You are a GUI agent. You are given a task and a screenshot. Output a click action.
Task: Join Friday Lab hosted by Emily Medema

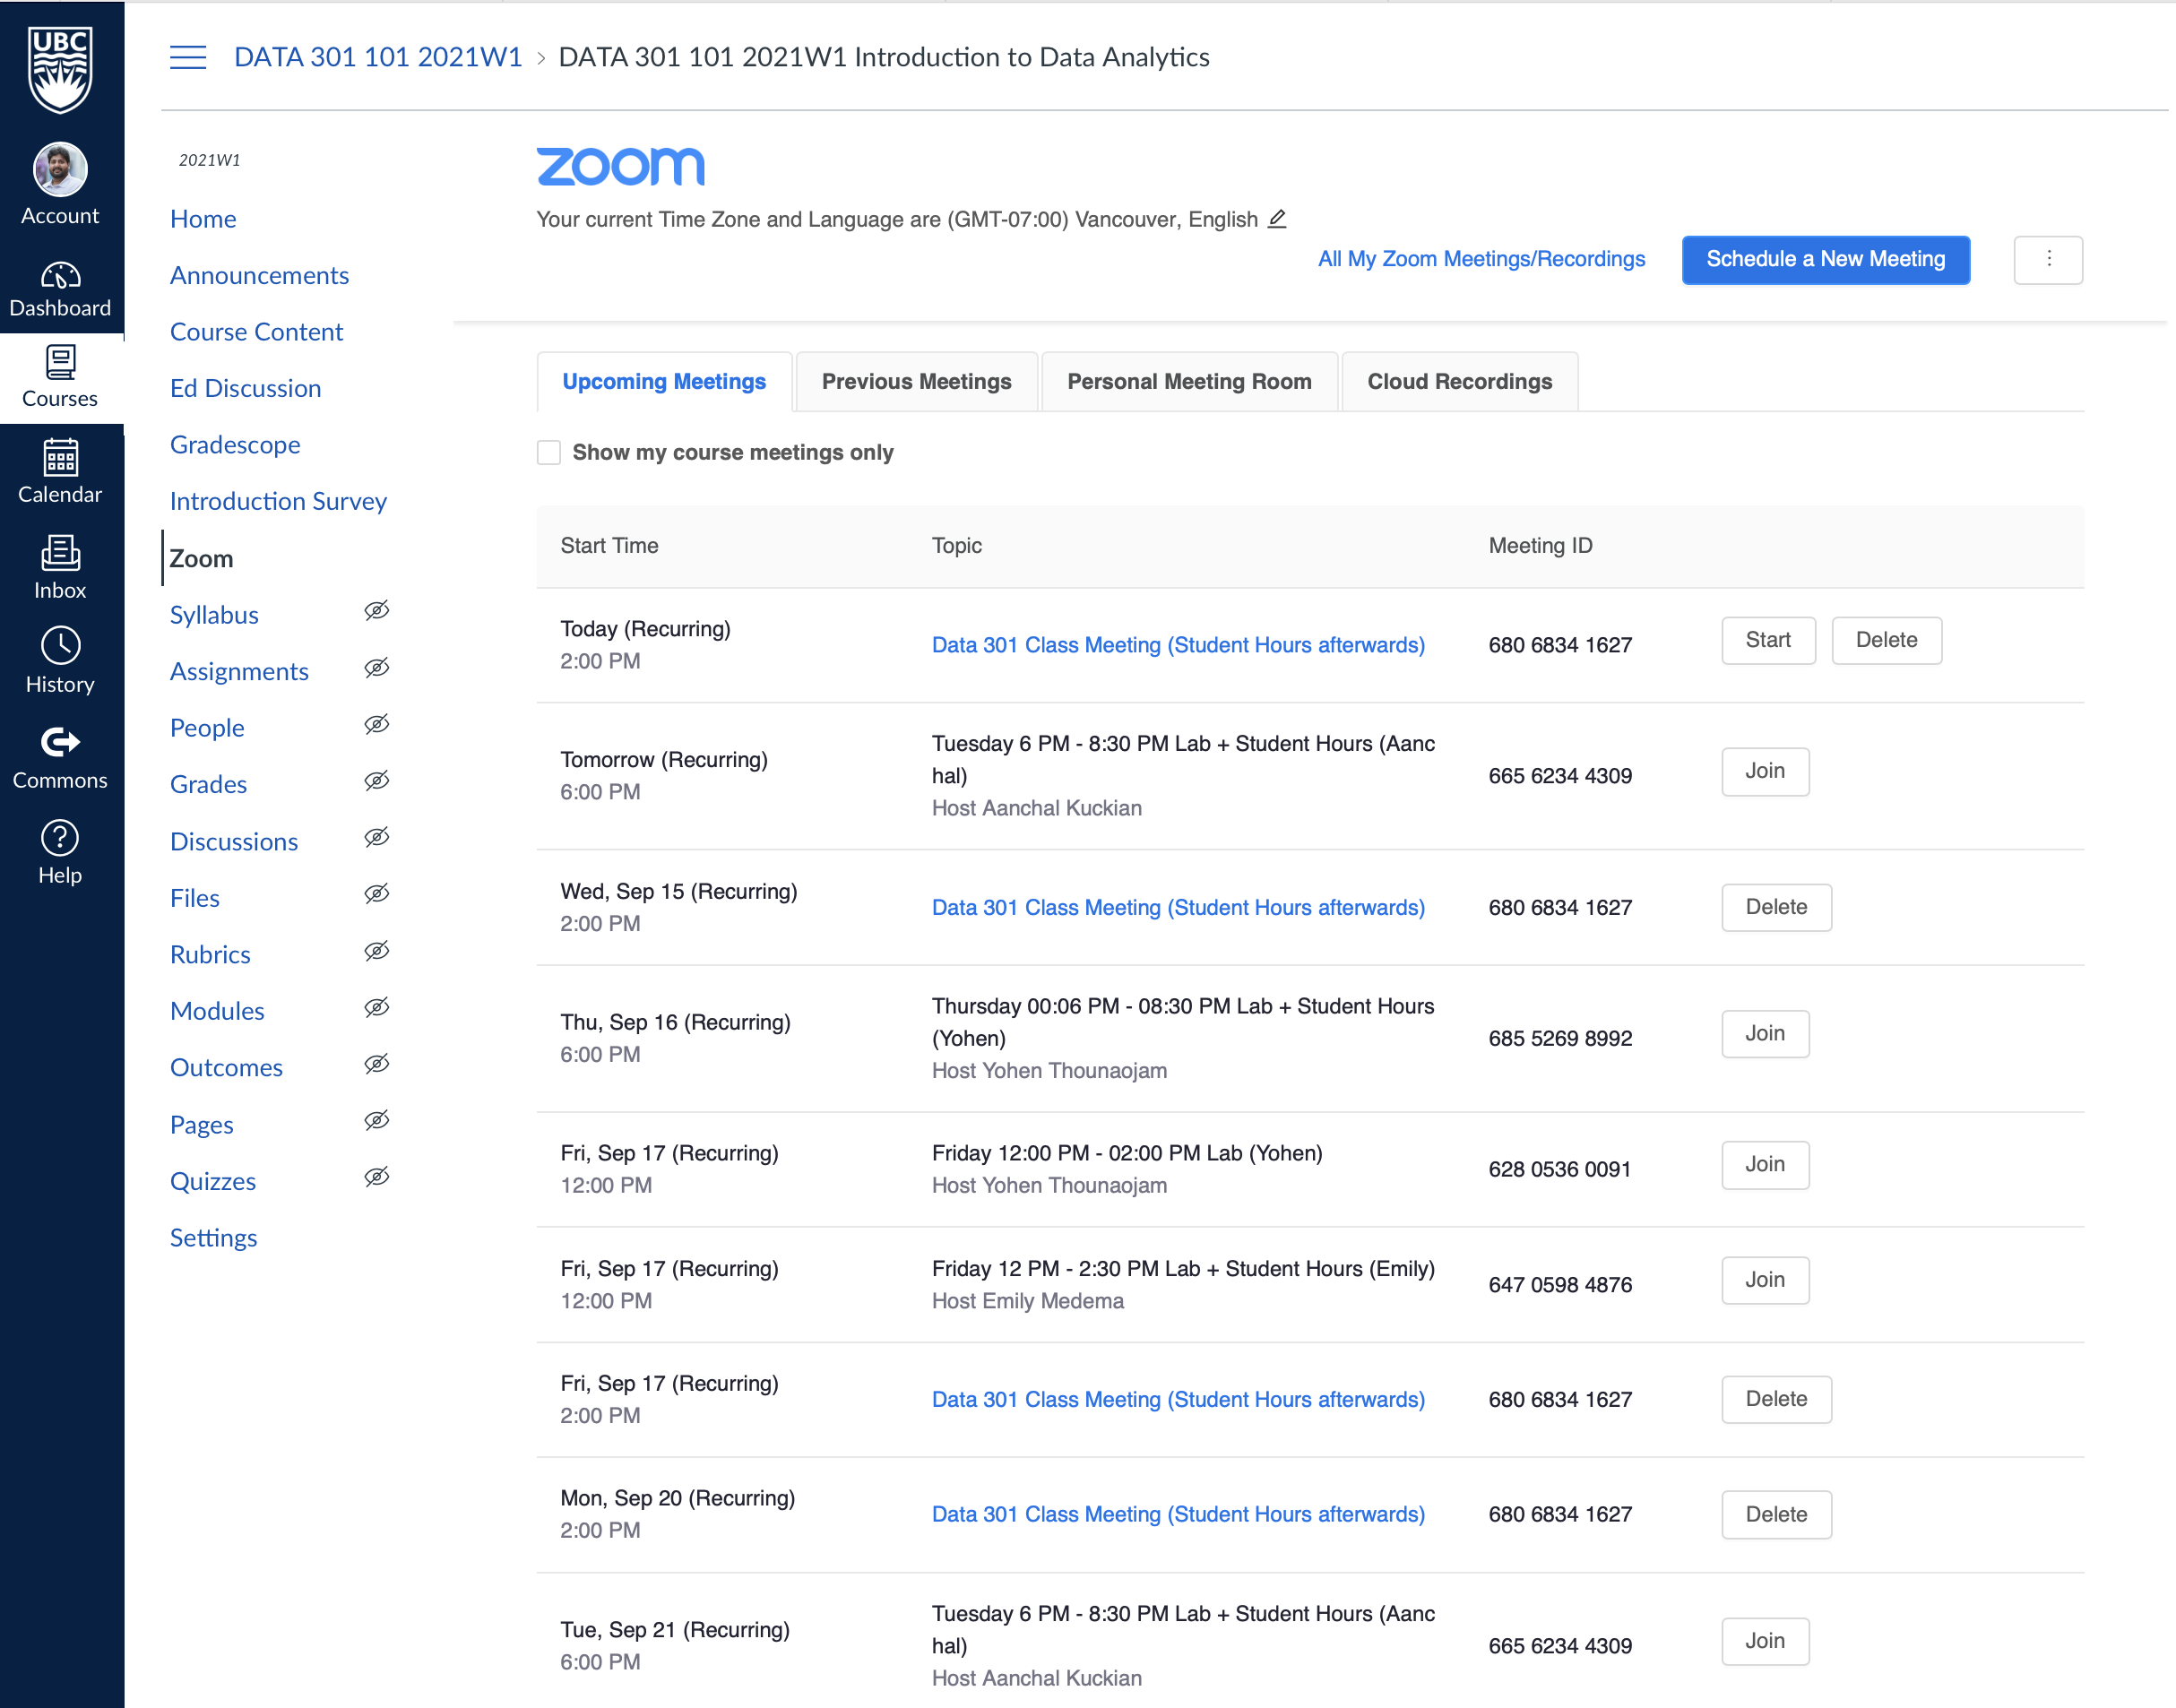click(1765, 1280)
